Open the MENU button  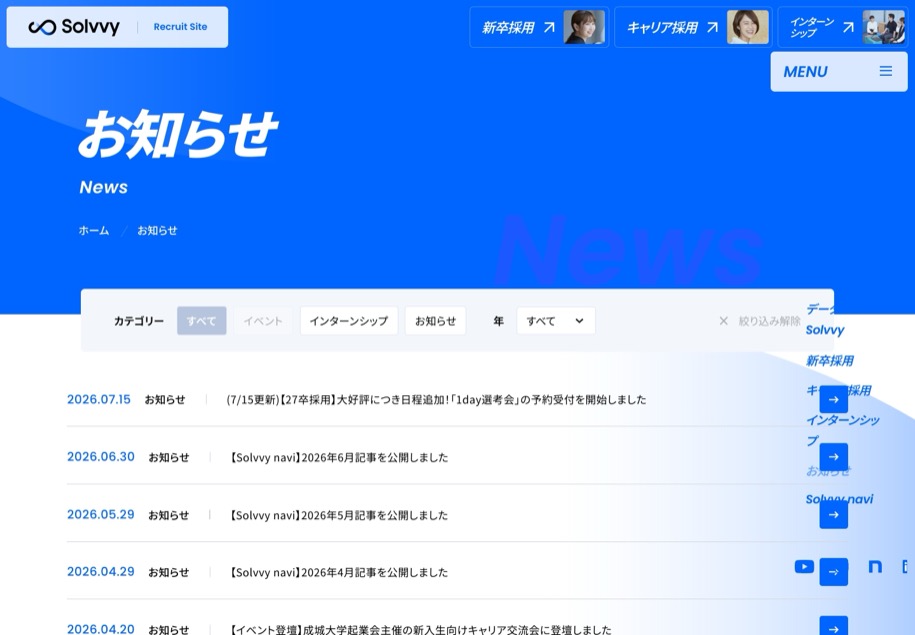coord(839,72)
